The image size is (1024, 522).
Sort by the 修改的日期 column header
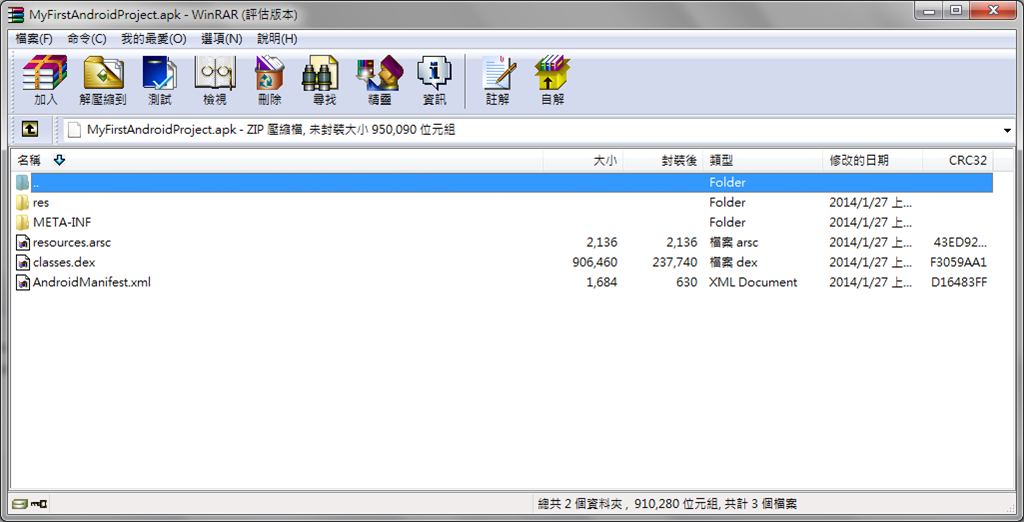872,160
